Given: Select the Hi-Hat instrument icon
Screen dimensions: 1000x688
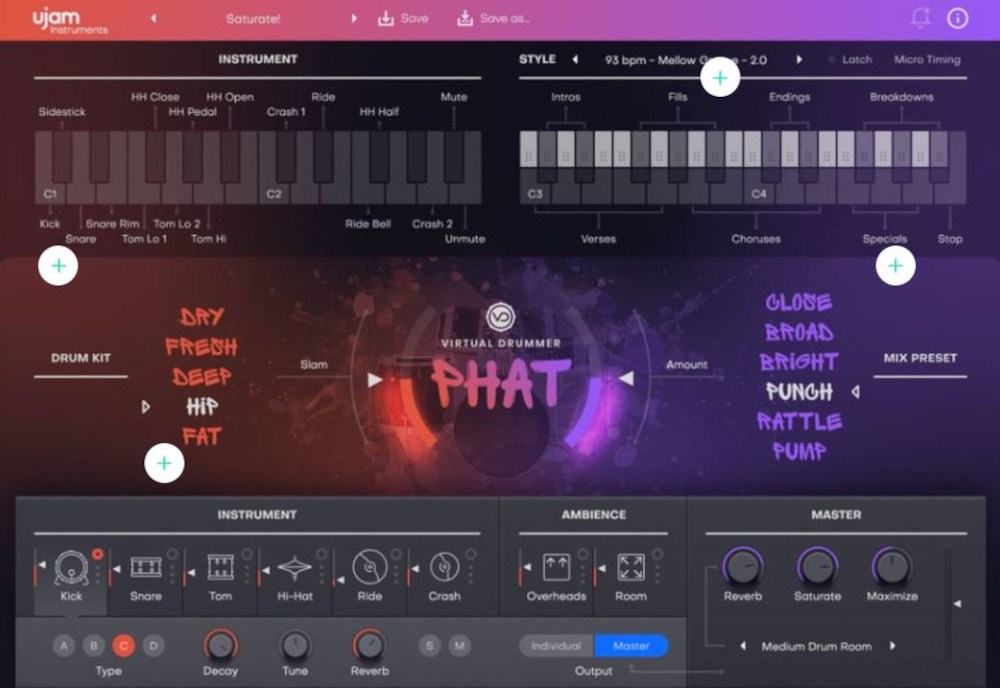Looking at the screenshot, I should pyautogui.click(x=295, y=567).
